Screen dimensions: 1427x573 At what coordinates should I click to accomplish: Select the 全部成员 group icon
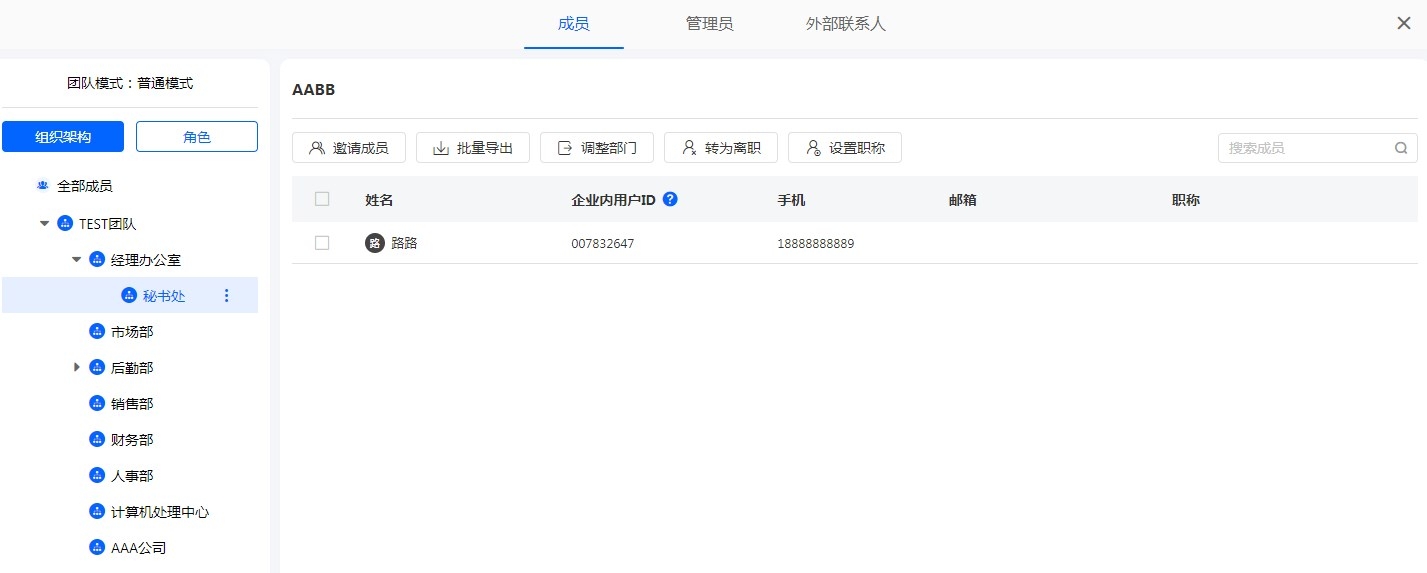coord(43,186)
